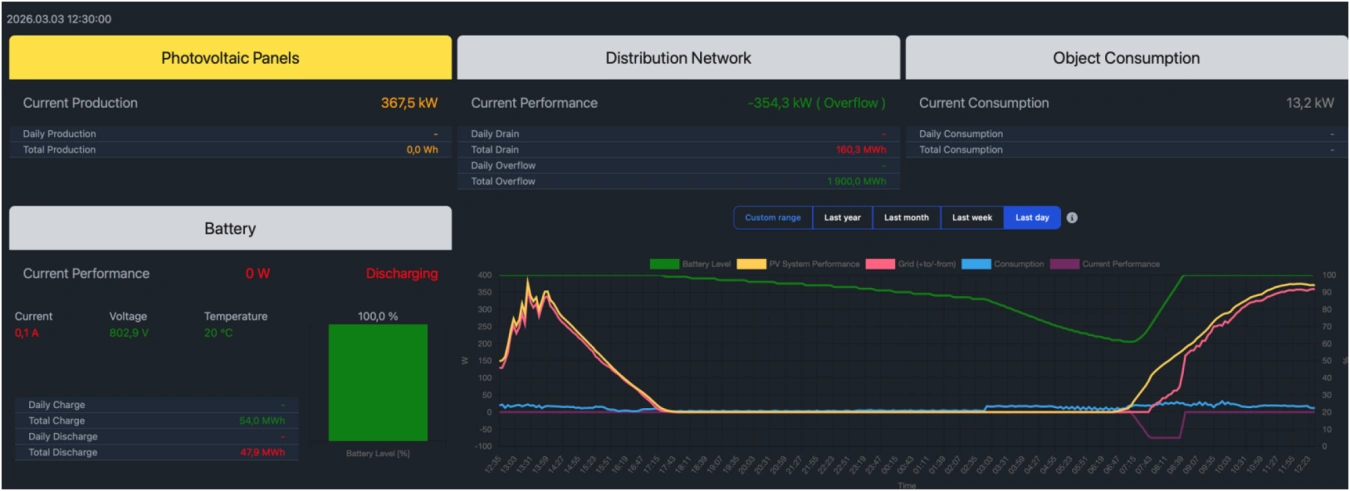Switch chart to Last week
Image resolution: width=1350 pixels, height=491 pixels.
(x=972, y=218)
